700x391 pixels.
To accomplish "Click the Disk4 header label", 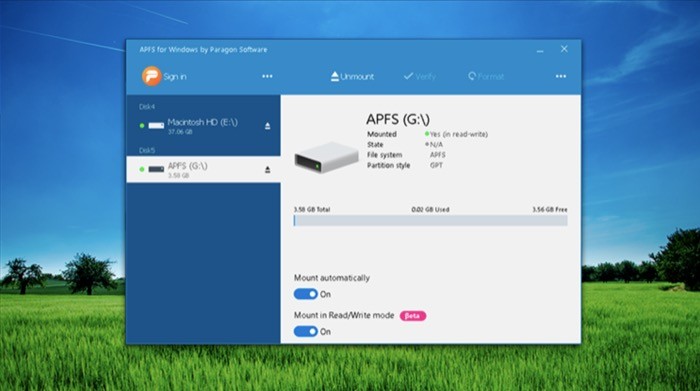I will point(147,107).
